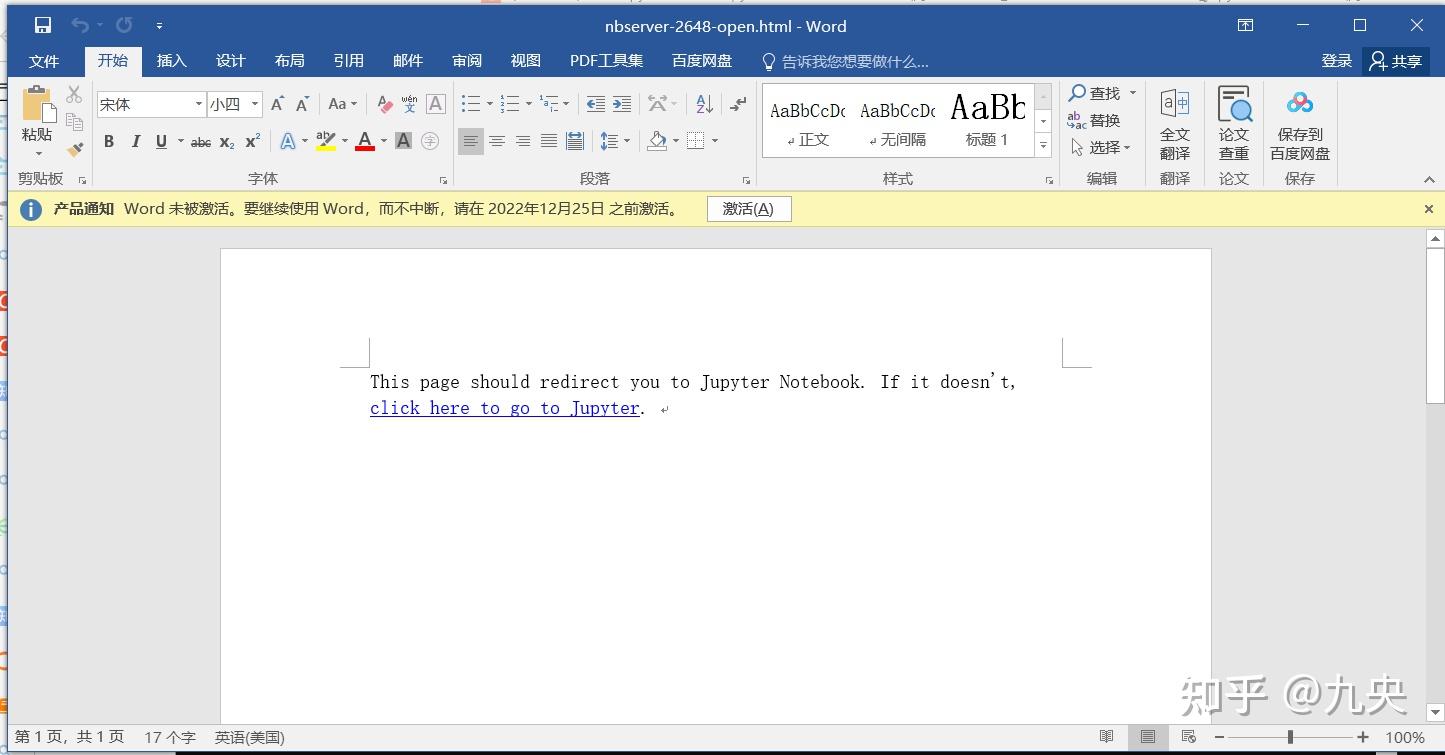Screen dimensions: 1445x755
Task: Switch to Web Layout view in status bar
Action: coord(1188,737)
